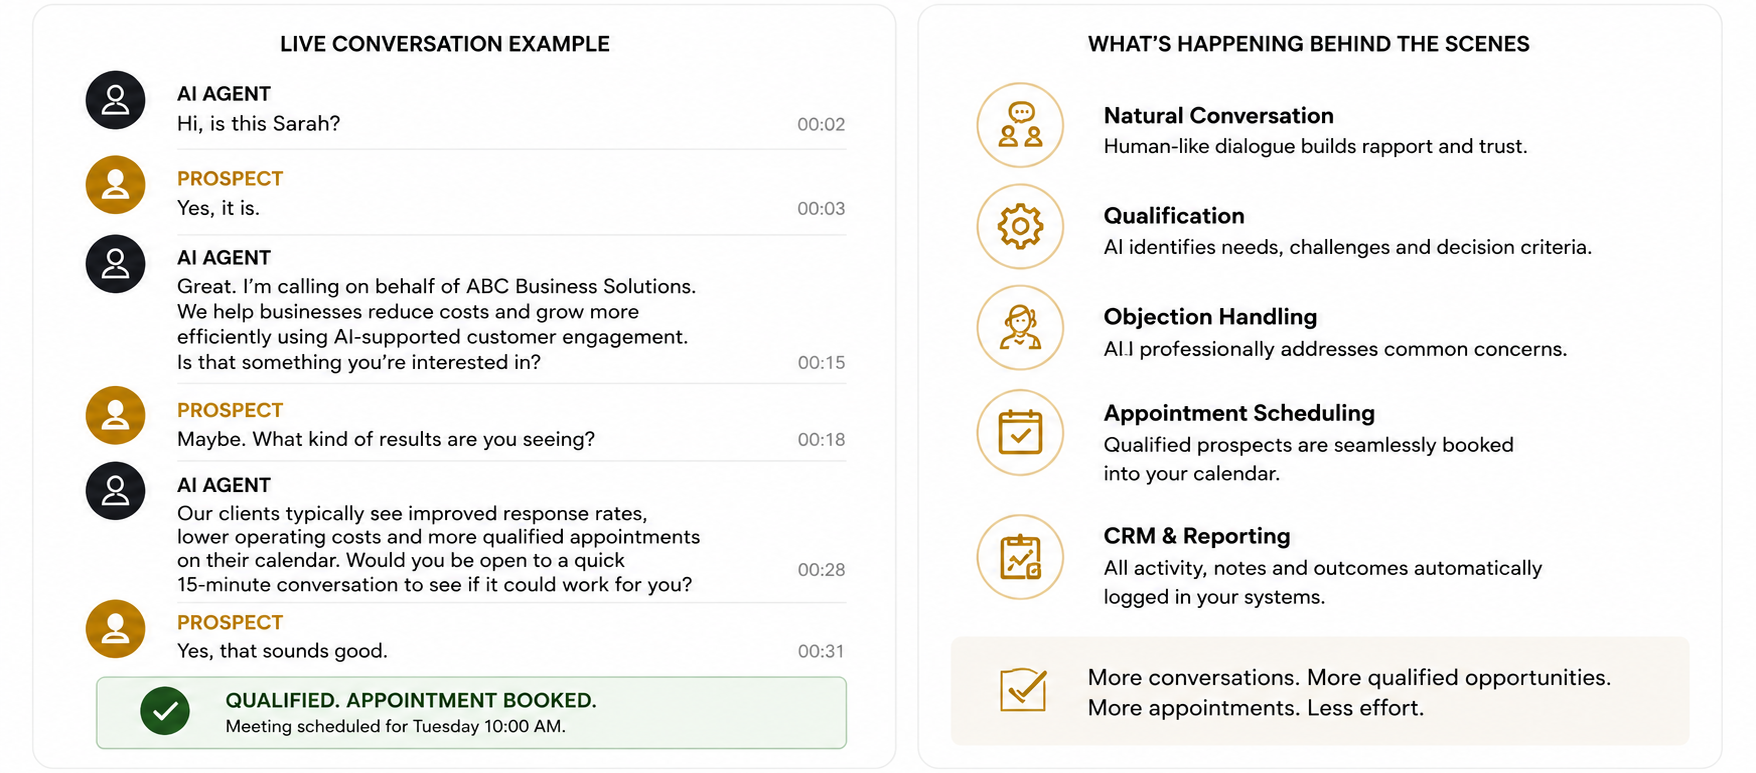
Task: Click the "Natural Conversation" title
Action: pos(1218,115)
